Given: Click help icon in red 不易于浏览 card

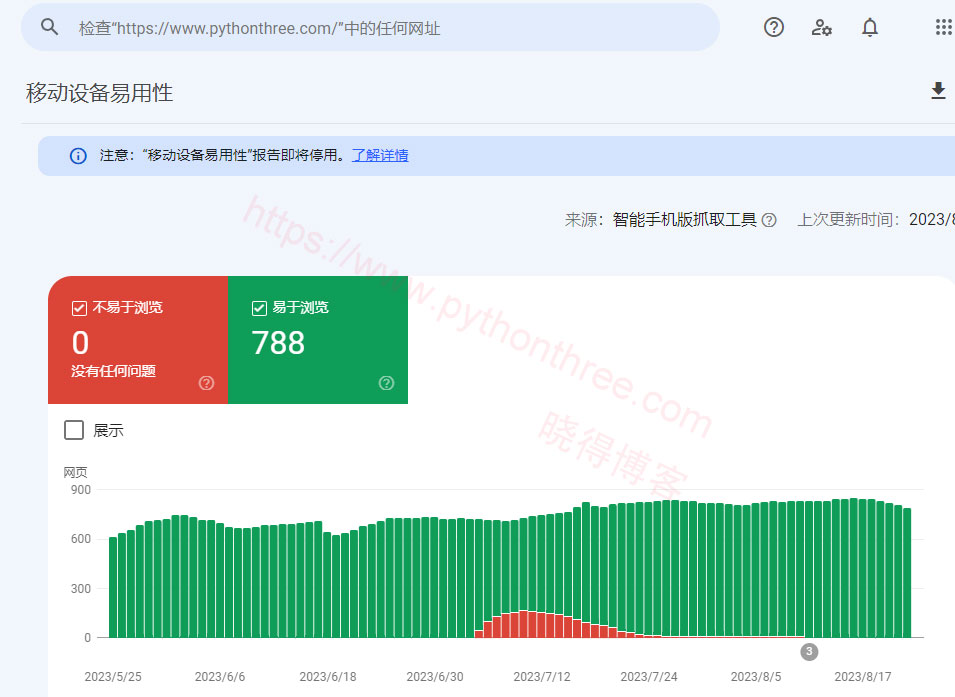Looking at the screenshot, I should click(x=207, y=383).
